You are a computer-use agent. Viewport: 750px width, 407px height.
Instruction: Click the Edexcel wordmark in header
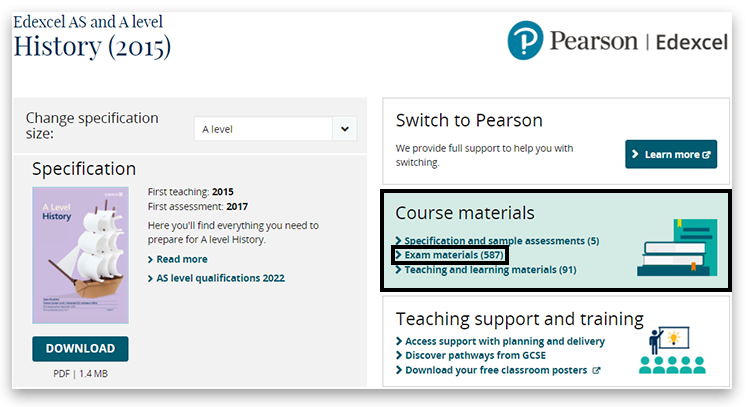pyautogui.click(x=692, y=42)
